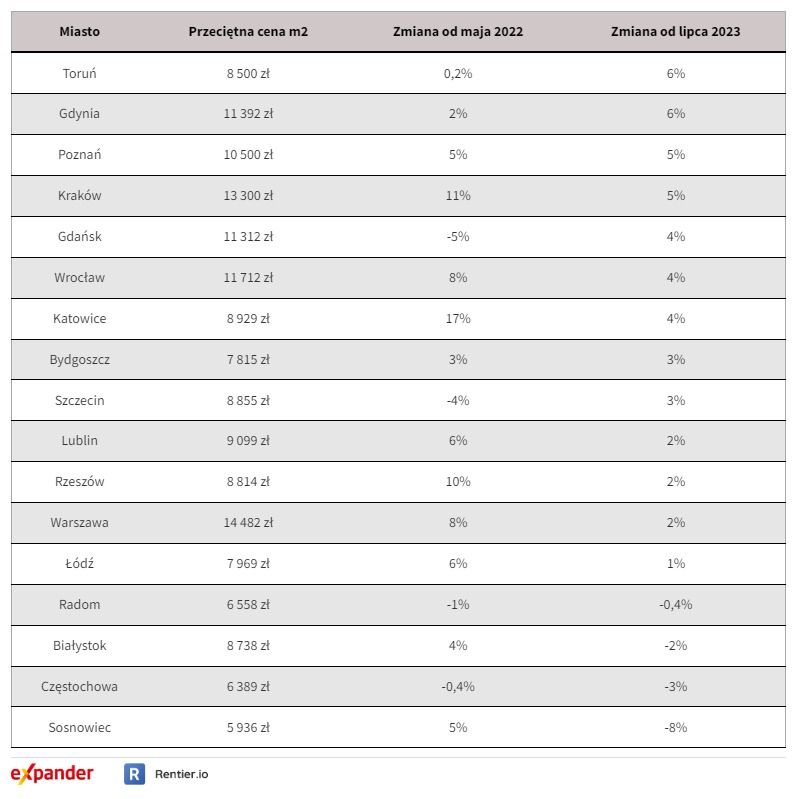
Task: Click Radom -0,4% July change
Action: [x=676, y=605]
